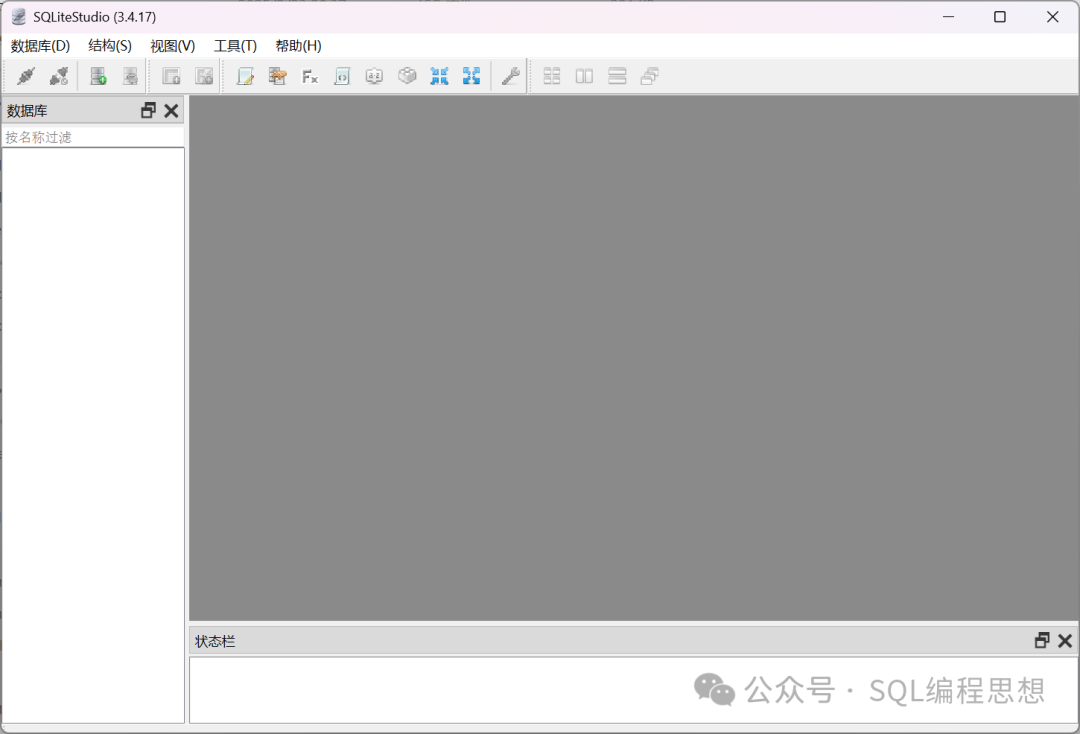The image size is (1080, 734).
Task: Click the DDL history icon
Action: [277, 76]
